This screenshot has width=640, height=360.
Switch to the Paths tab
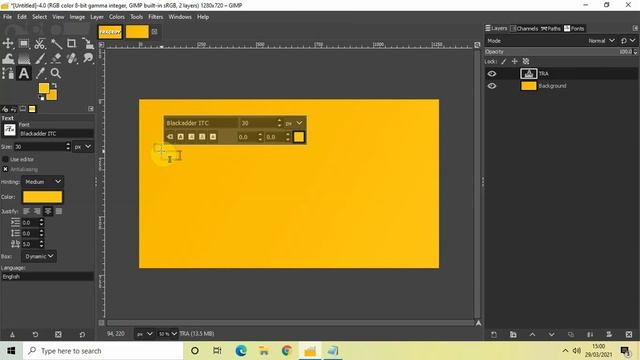(x=551, y=29)
